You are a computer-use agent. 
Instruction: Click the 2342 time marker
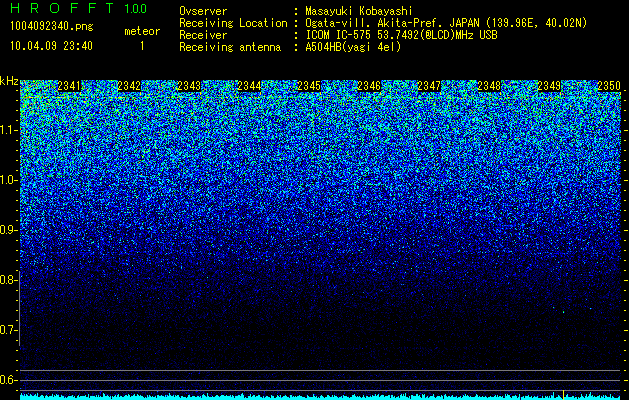(x=129, y=86)
